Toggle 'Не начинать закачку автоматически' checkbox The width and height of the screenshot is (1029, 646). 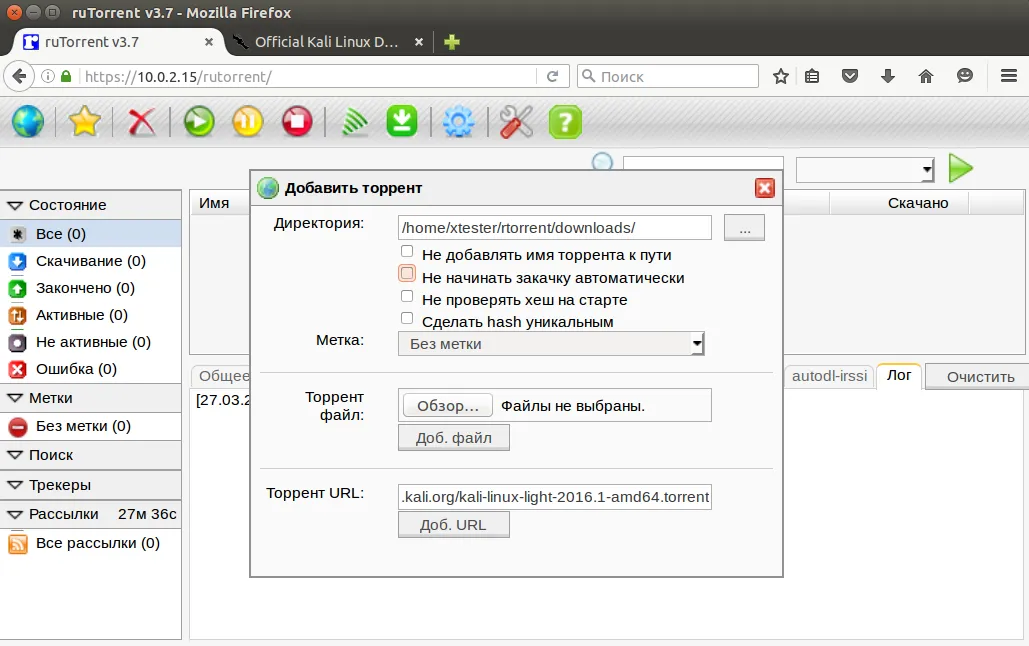click(x=407, y=273)
